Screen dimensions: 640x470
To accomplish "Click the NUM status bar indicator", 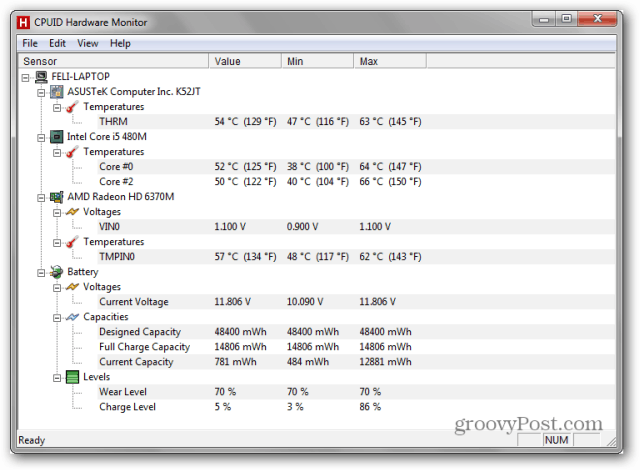I will pyautogui.click(x=557, y=440).
